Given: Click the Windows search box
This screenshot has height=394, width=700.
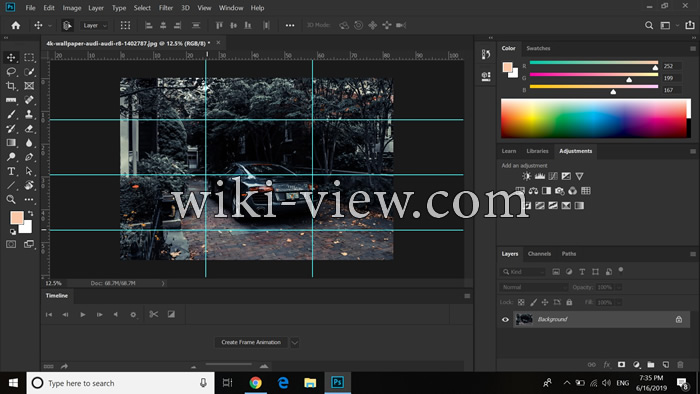Looking at the screenshot, I should (x=121, y=383).
